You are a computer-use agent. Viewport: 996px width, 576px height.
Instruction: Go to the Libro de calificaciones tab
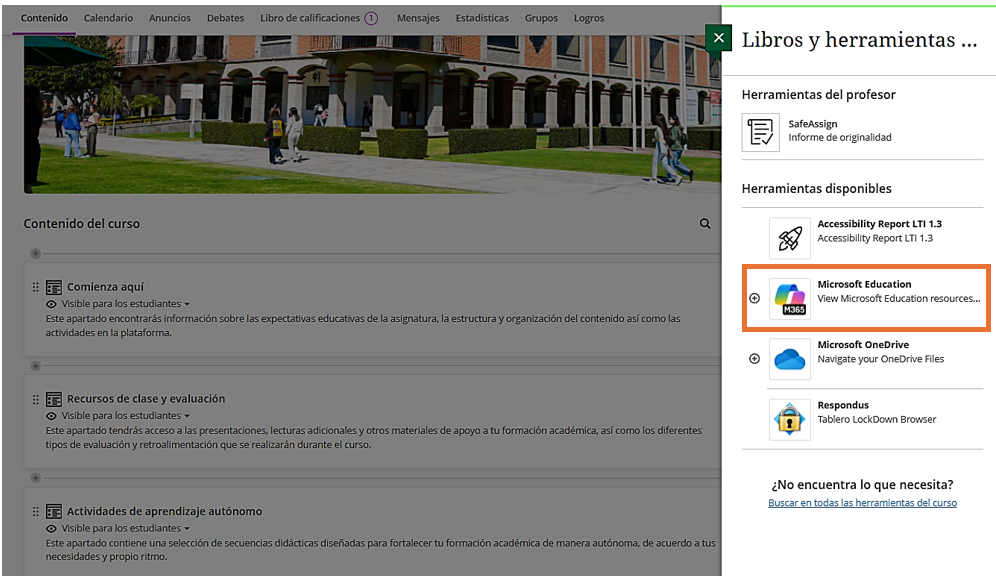pos(310,18)
